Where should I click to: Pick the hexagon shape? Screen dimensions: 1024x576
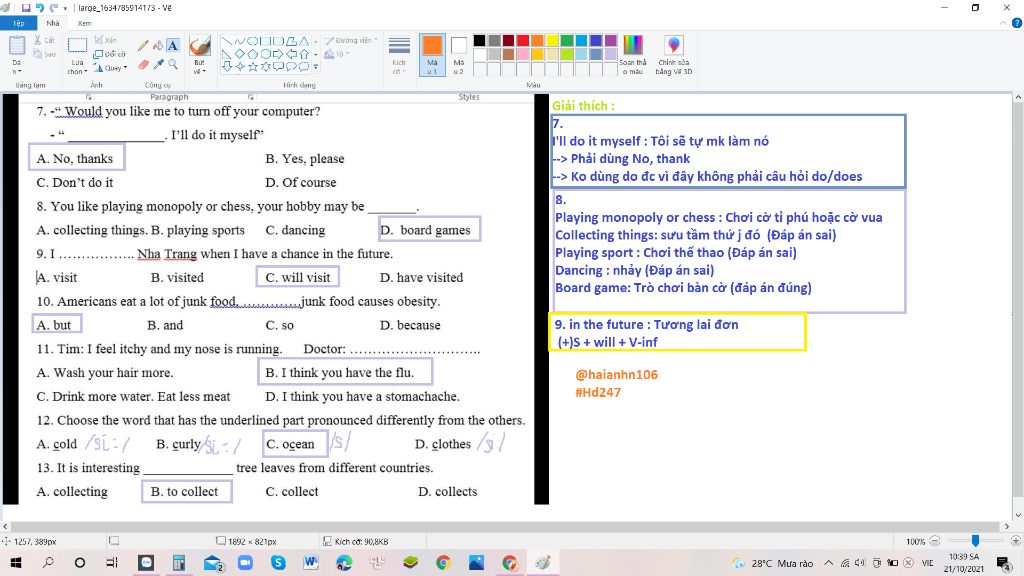click(x=266, y=54)
